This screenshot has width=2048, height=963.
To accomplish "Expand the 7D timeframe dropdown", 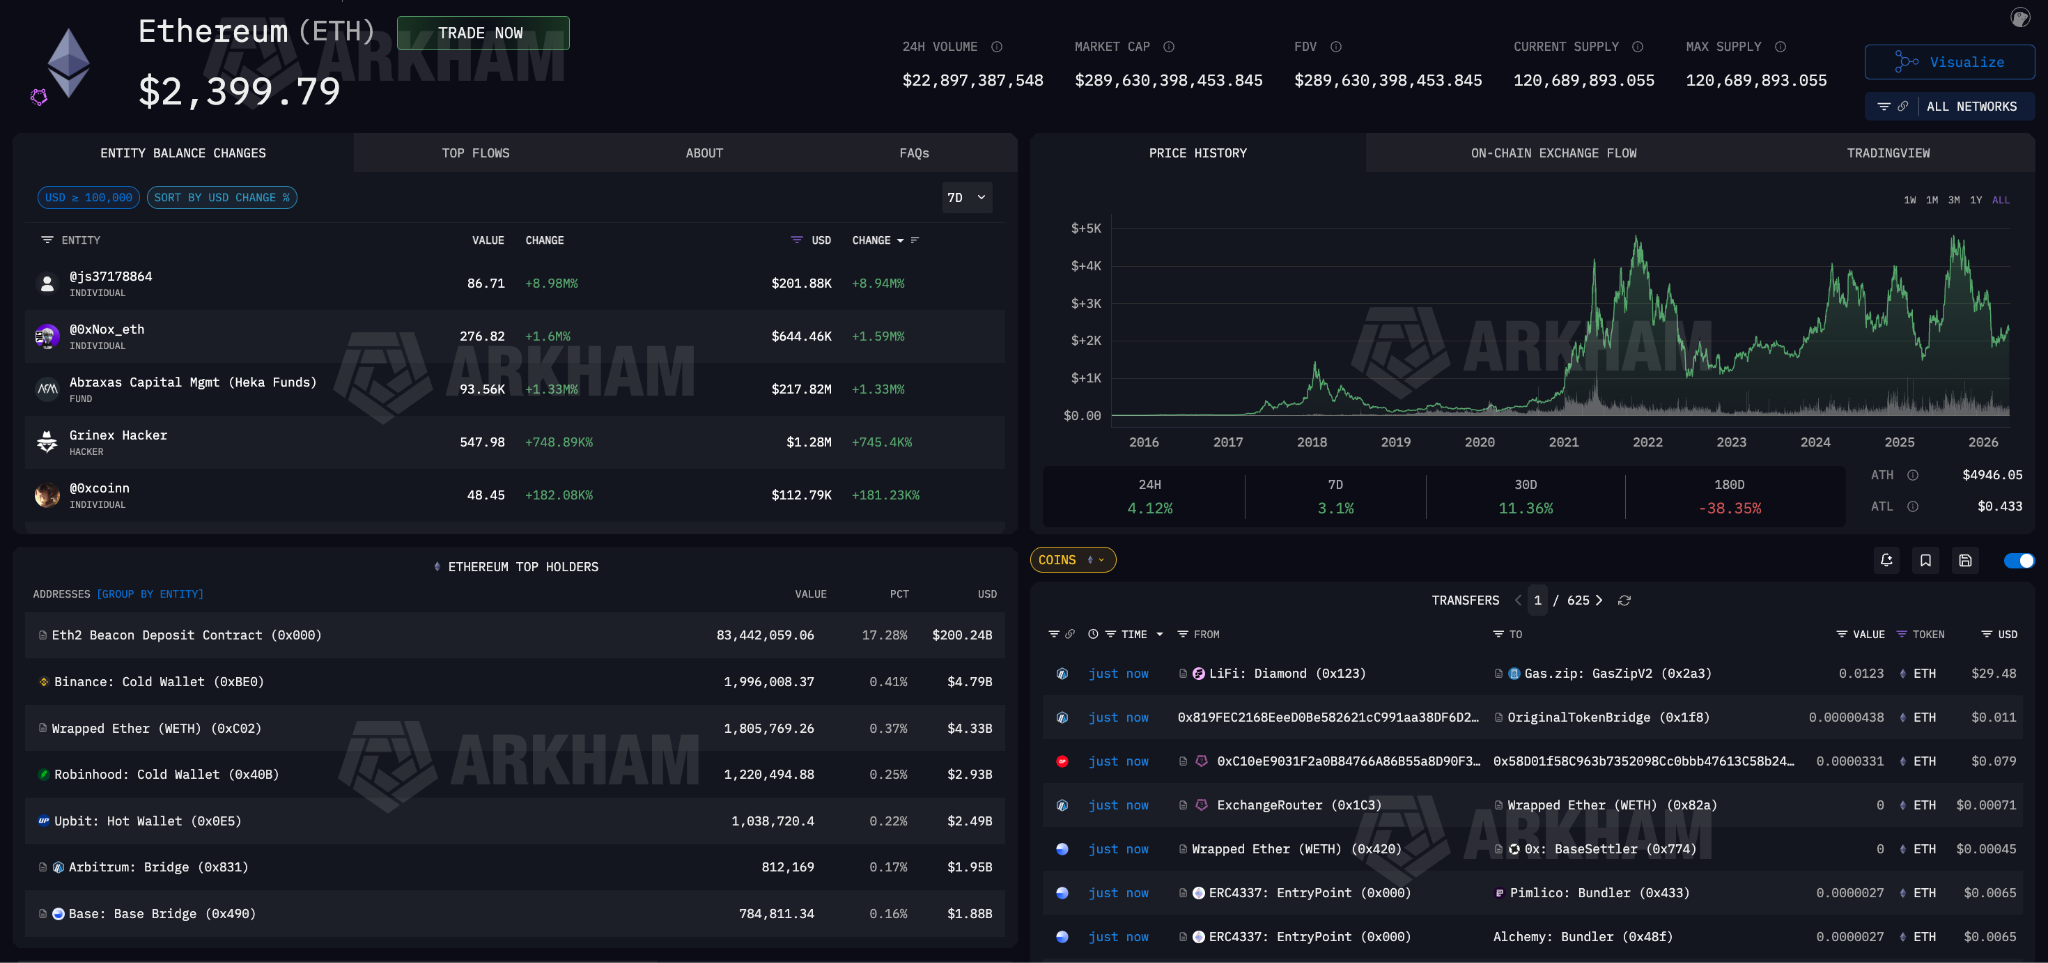I will (x=967, y=198).
